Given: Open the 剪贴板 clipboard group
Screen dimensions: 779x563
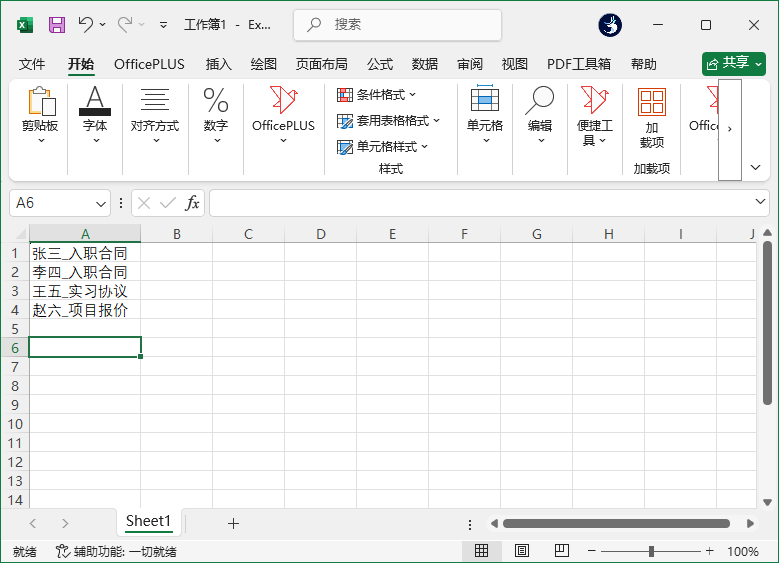Looking at the screenshot, I should point(41,116).
